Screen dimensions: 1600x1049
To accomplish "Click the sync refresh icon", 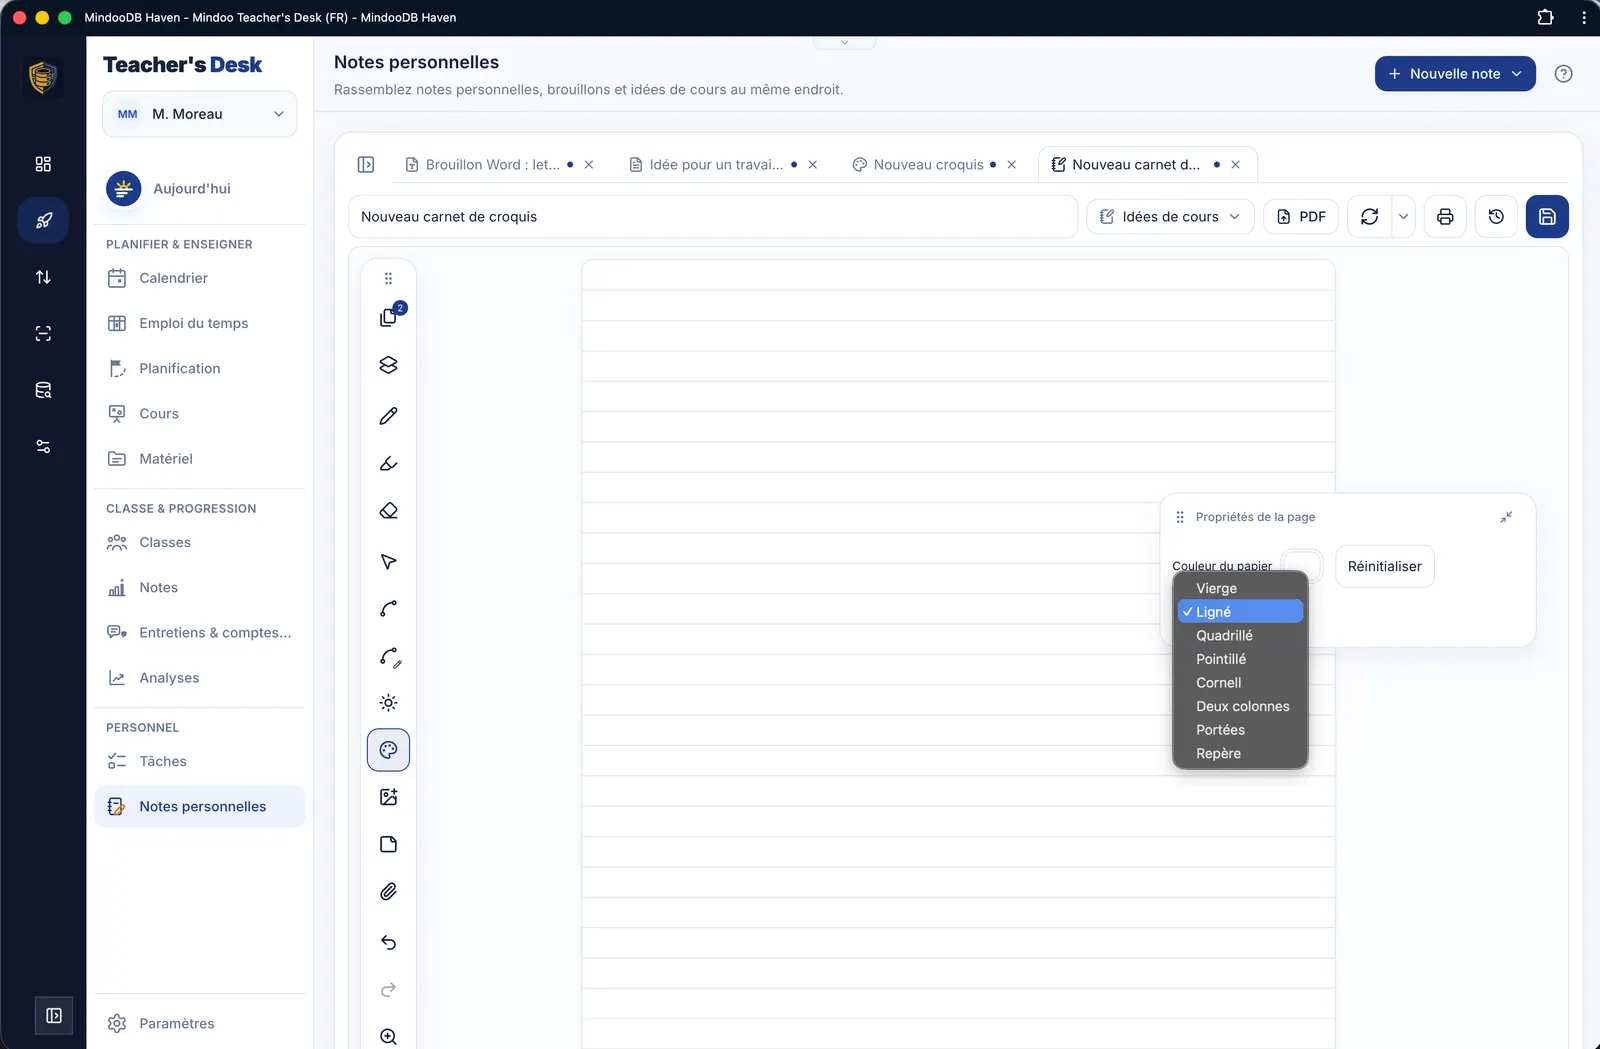I will [x=1370, y=217].
